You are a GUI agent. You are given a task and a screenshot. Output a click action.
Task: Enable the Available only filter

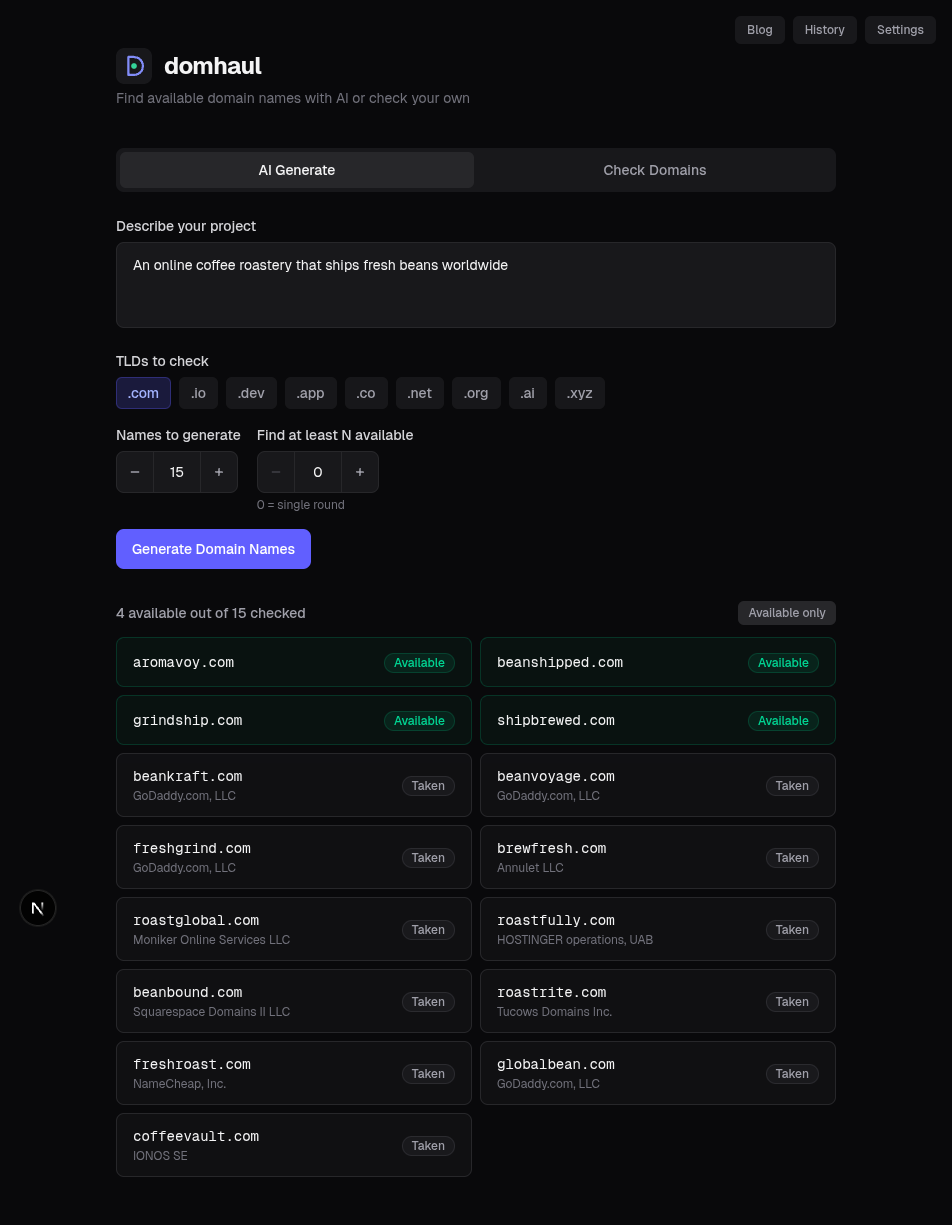786,612
